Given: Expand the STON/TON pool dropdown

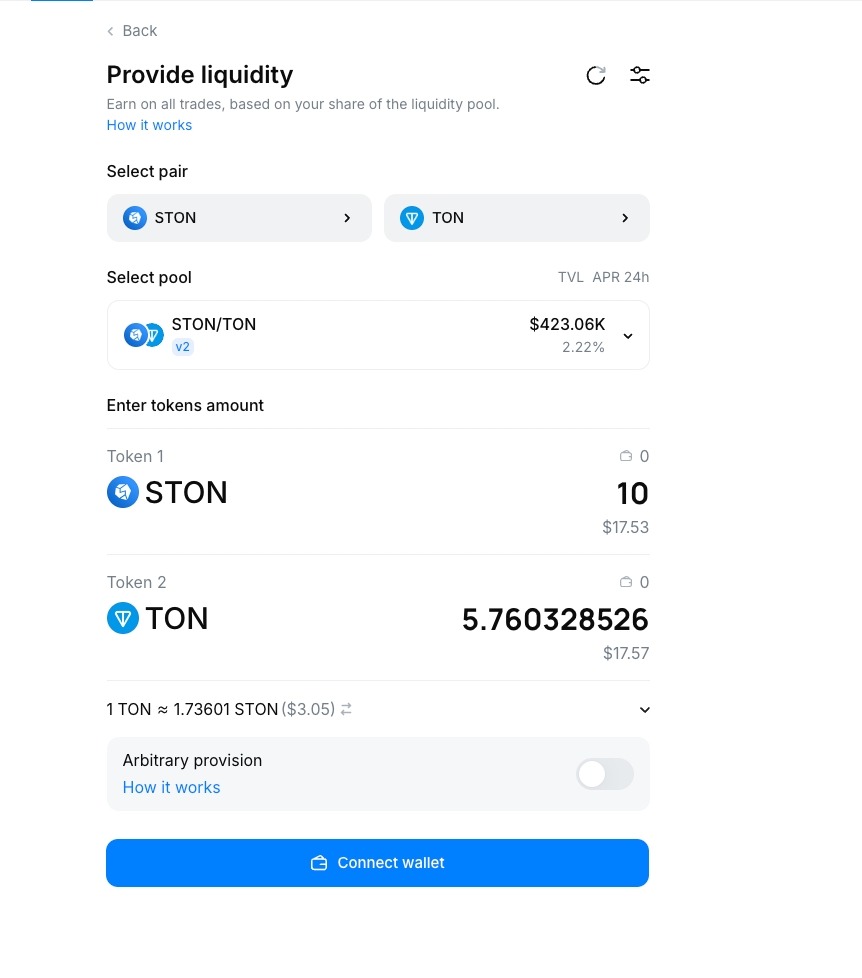Looking at the screenshot, I should [x=628, y=336].
